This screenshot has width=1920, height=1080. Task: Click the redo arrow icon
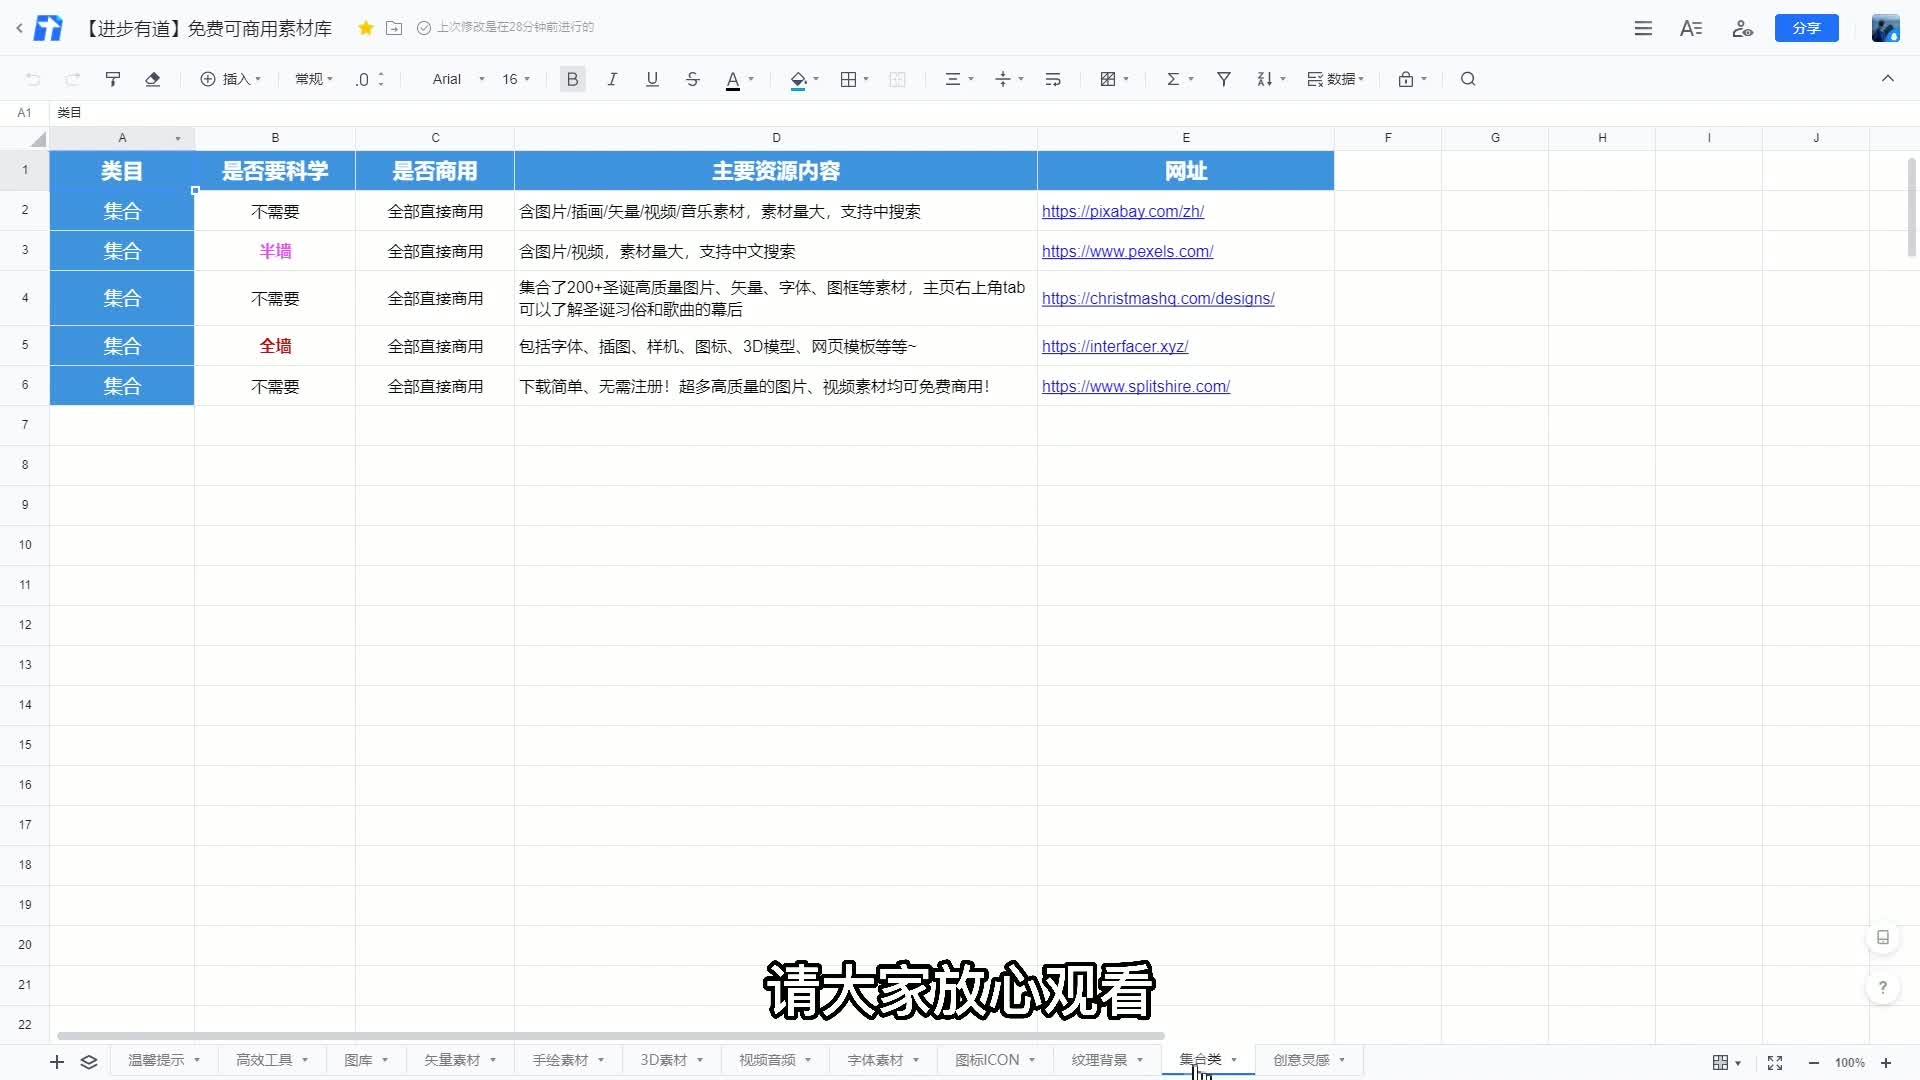pos(72,79)
